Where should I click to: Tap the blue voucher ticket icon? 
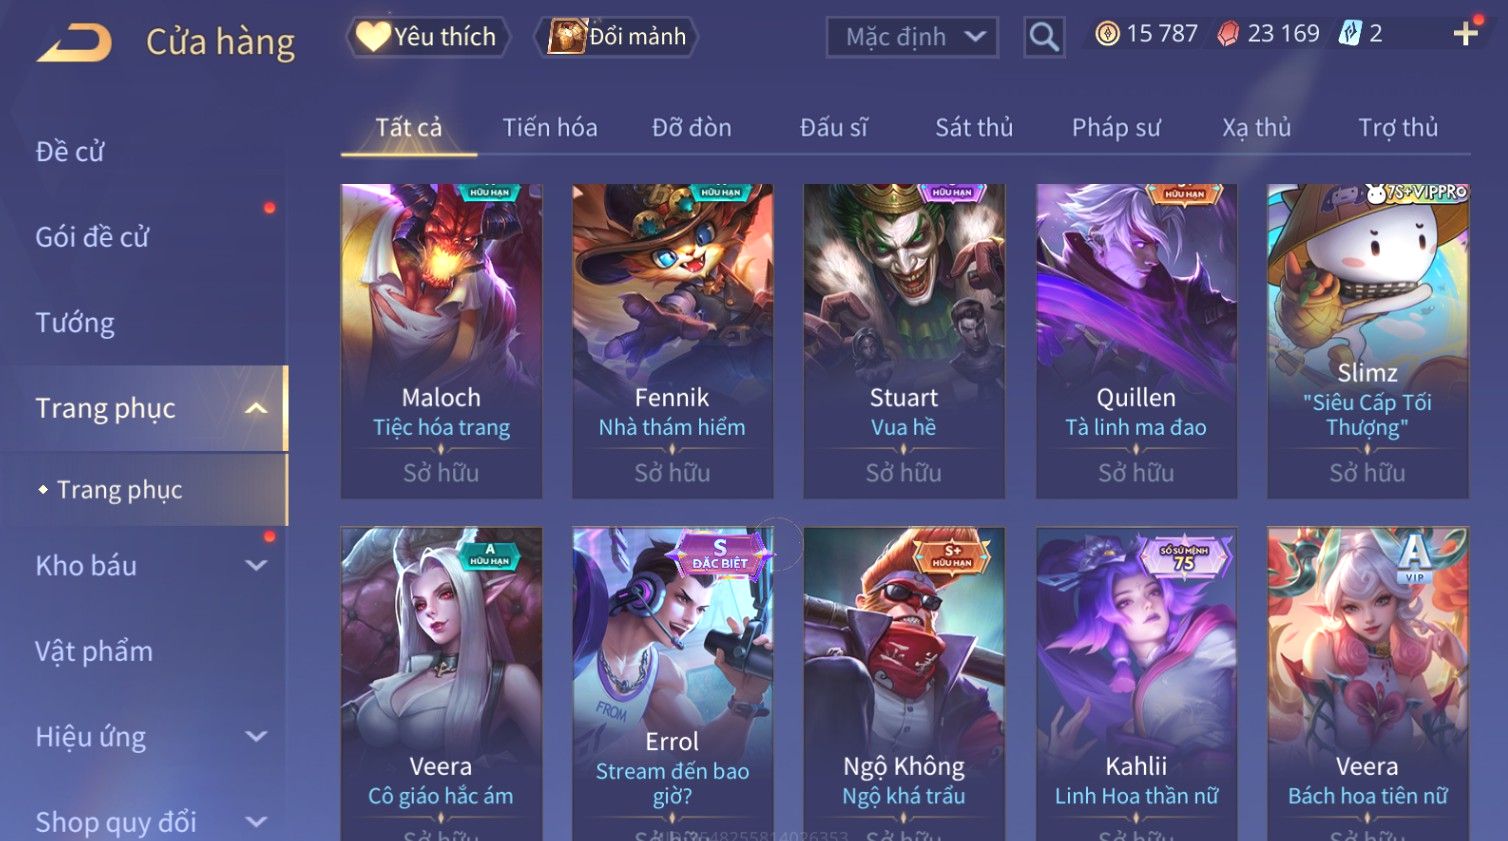[1350, 34]
